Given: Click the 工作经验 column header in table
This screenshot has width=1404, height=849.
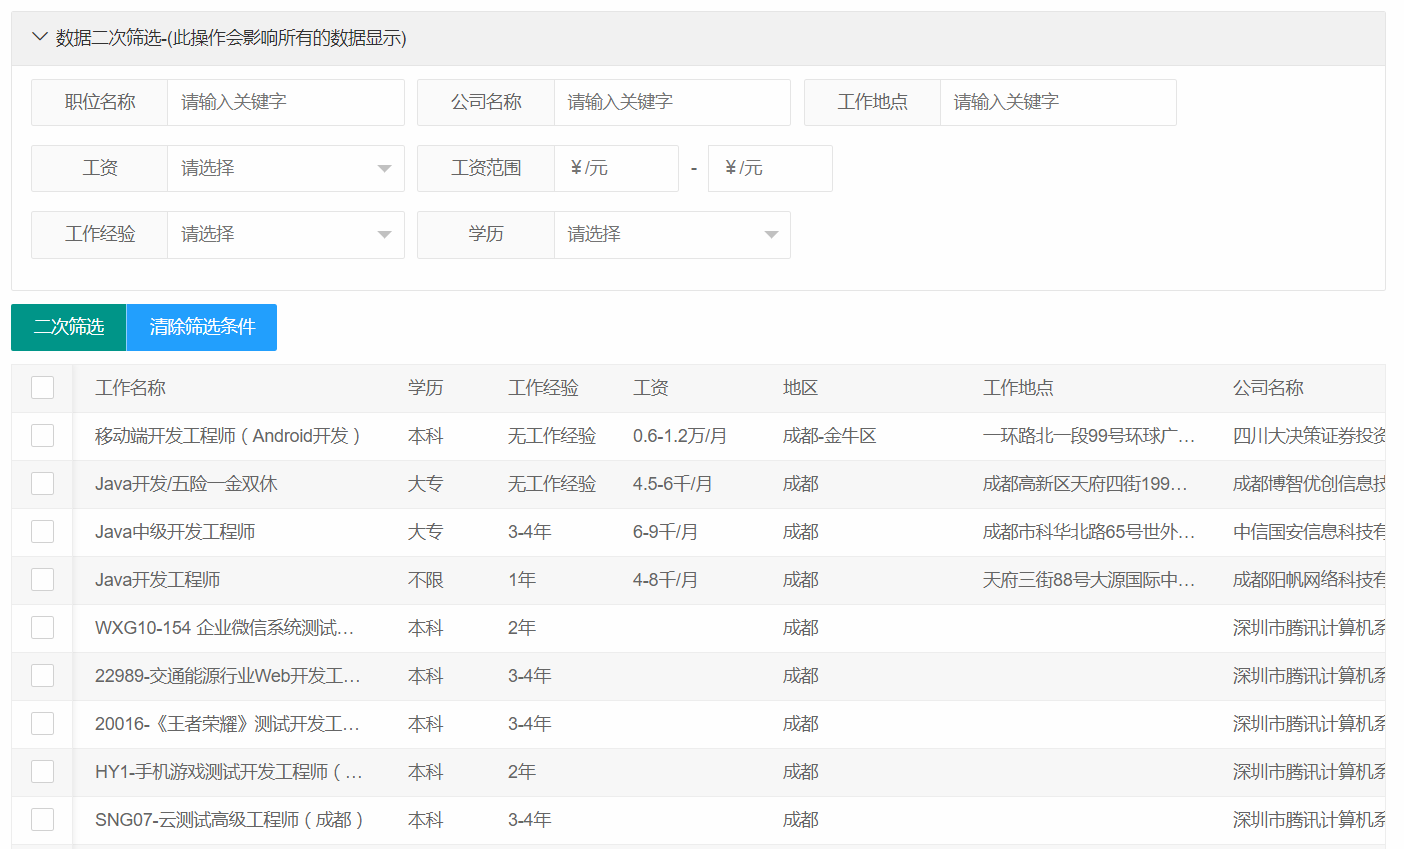Looking at the screenshot, I should tap(543, 388).
